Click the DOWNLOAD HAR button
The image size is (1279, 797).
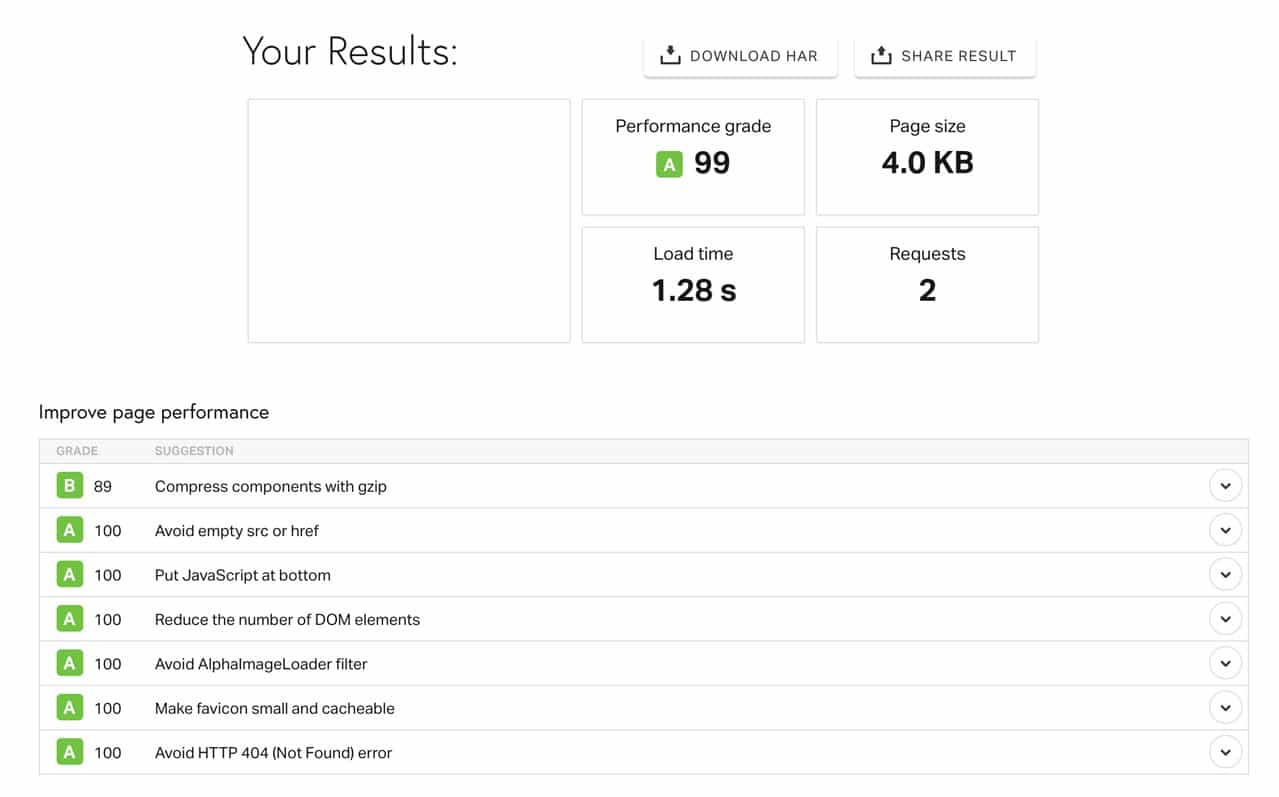pyautogui.click(x=740, y=55)
